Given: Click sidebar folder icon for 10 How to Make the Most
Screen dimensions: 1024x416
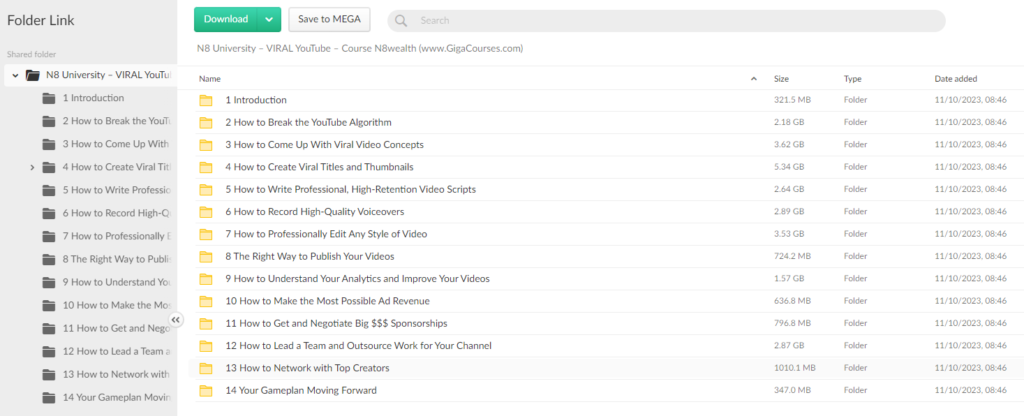Looking at the screenshot, I should pos(49,305).
